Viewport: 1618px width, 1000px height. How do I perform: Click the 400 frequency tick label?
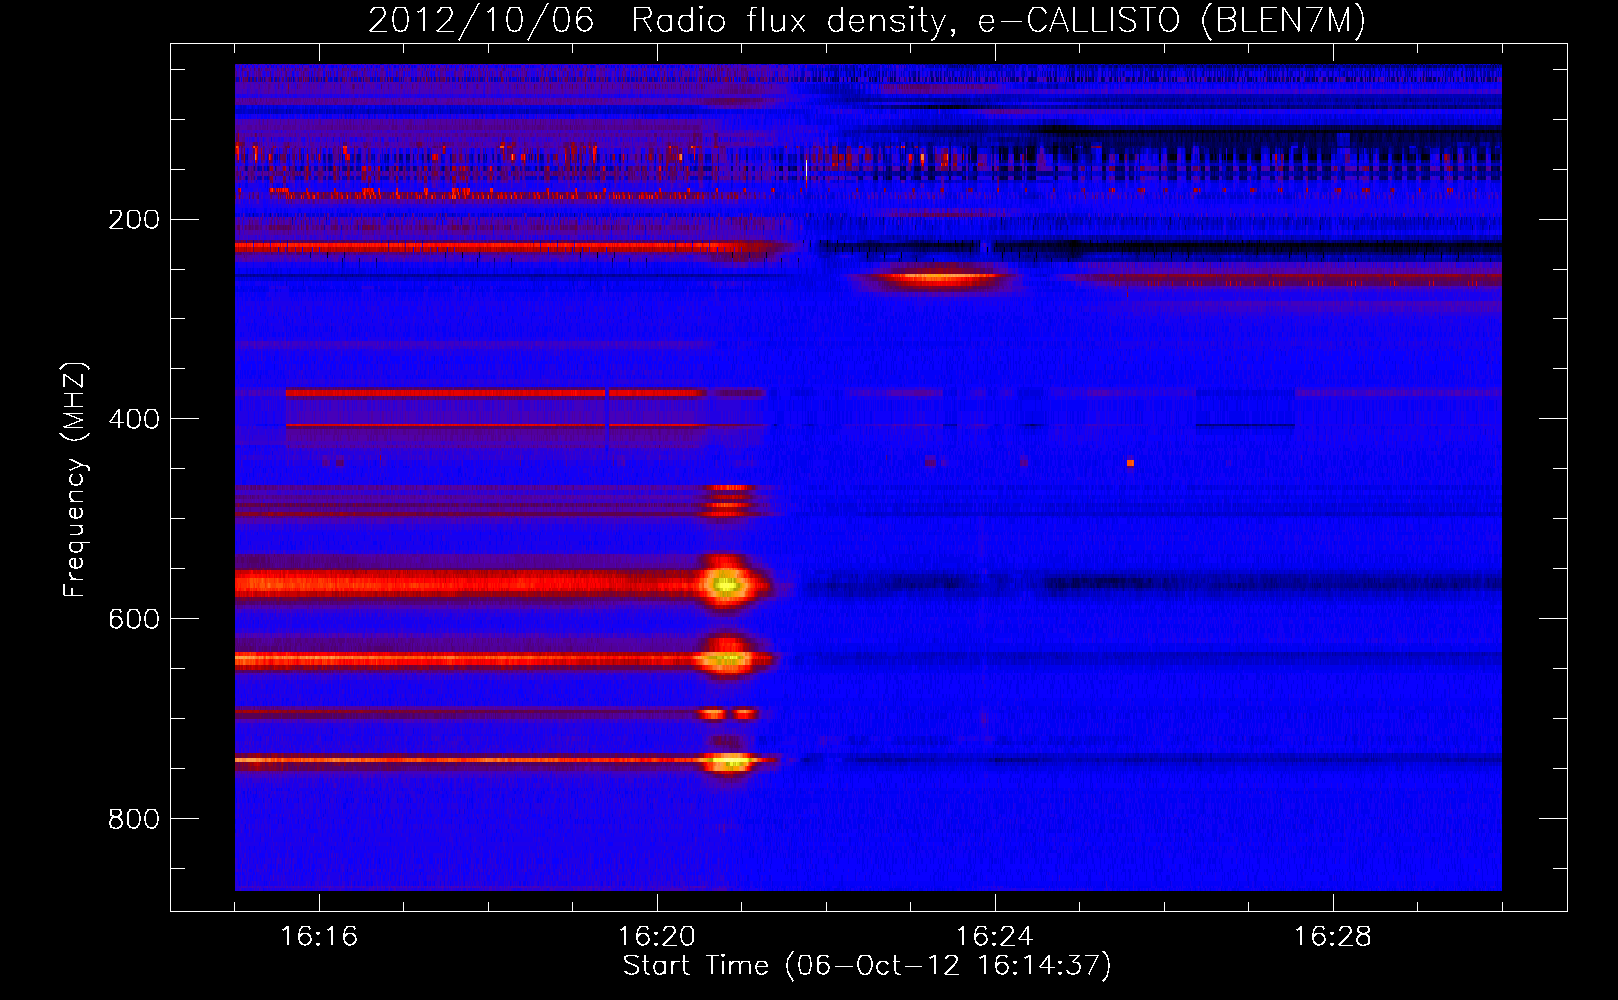134,419
